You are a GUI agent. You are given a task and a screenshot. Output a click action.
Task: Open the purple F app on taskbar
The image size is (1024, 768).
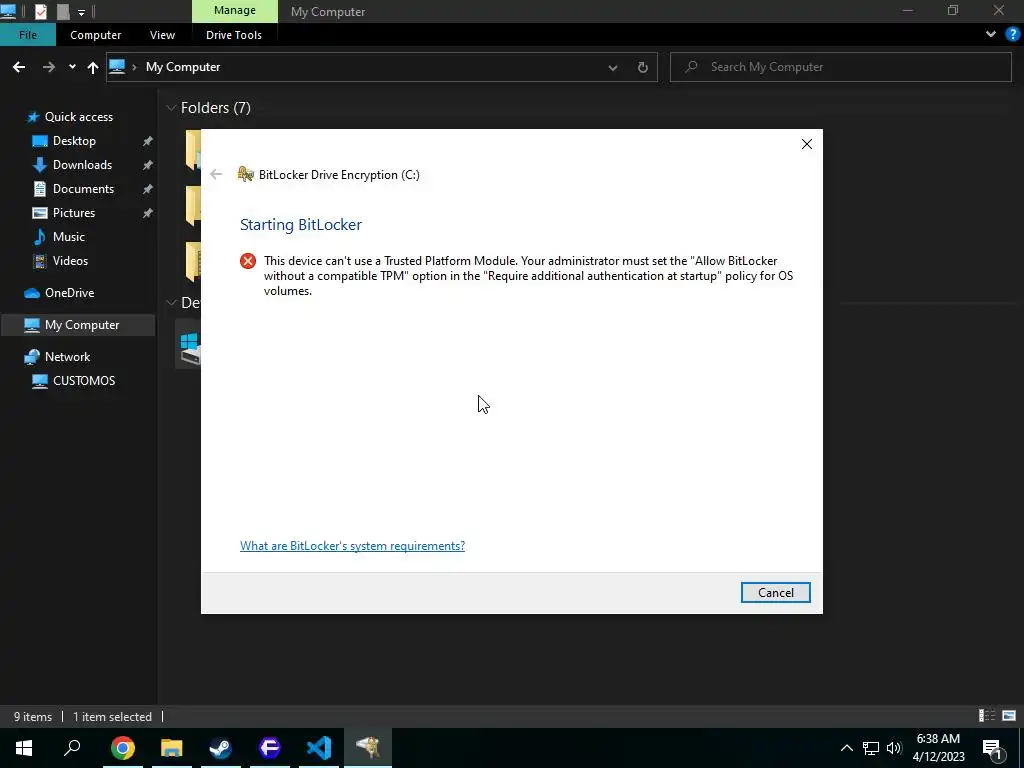(x=269, y=748)
